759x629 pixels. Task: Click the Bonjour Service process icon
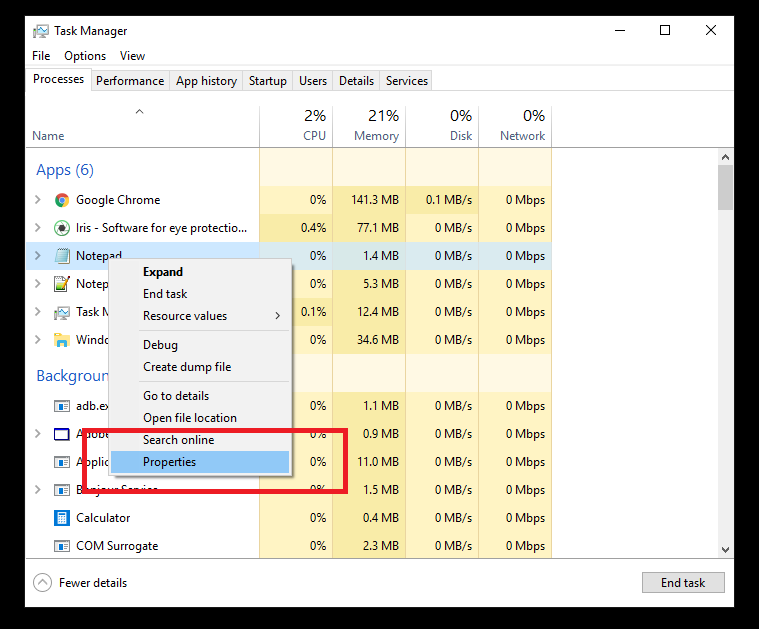[61, 490]
